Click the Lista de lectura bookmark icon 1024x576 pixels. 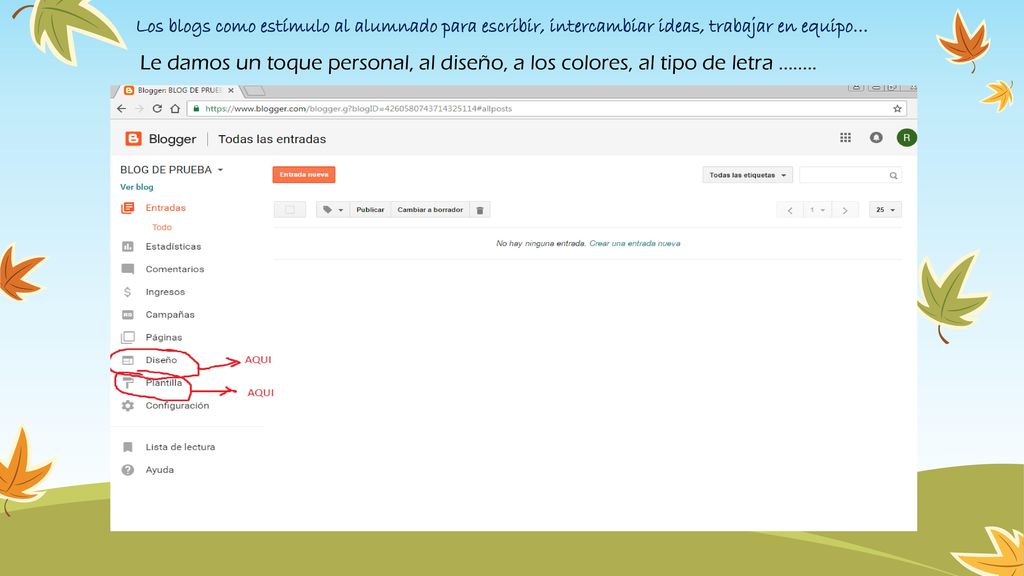(127, 447)
